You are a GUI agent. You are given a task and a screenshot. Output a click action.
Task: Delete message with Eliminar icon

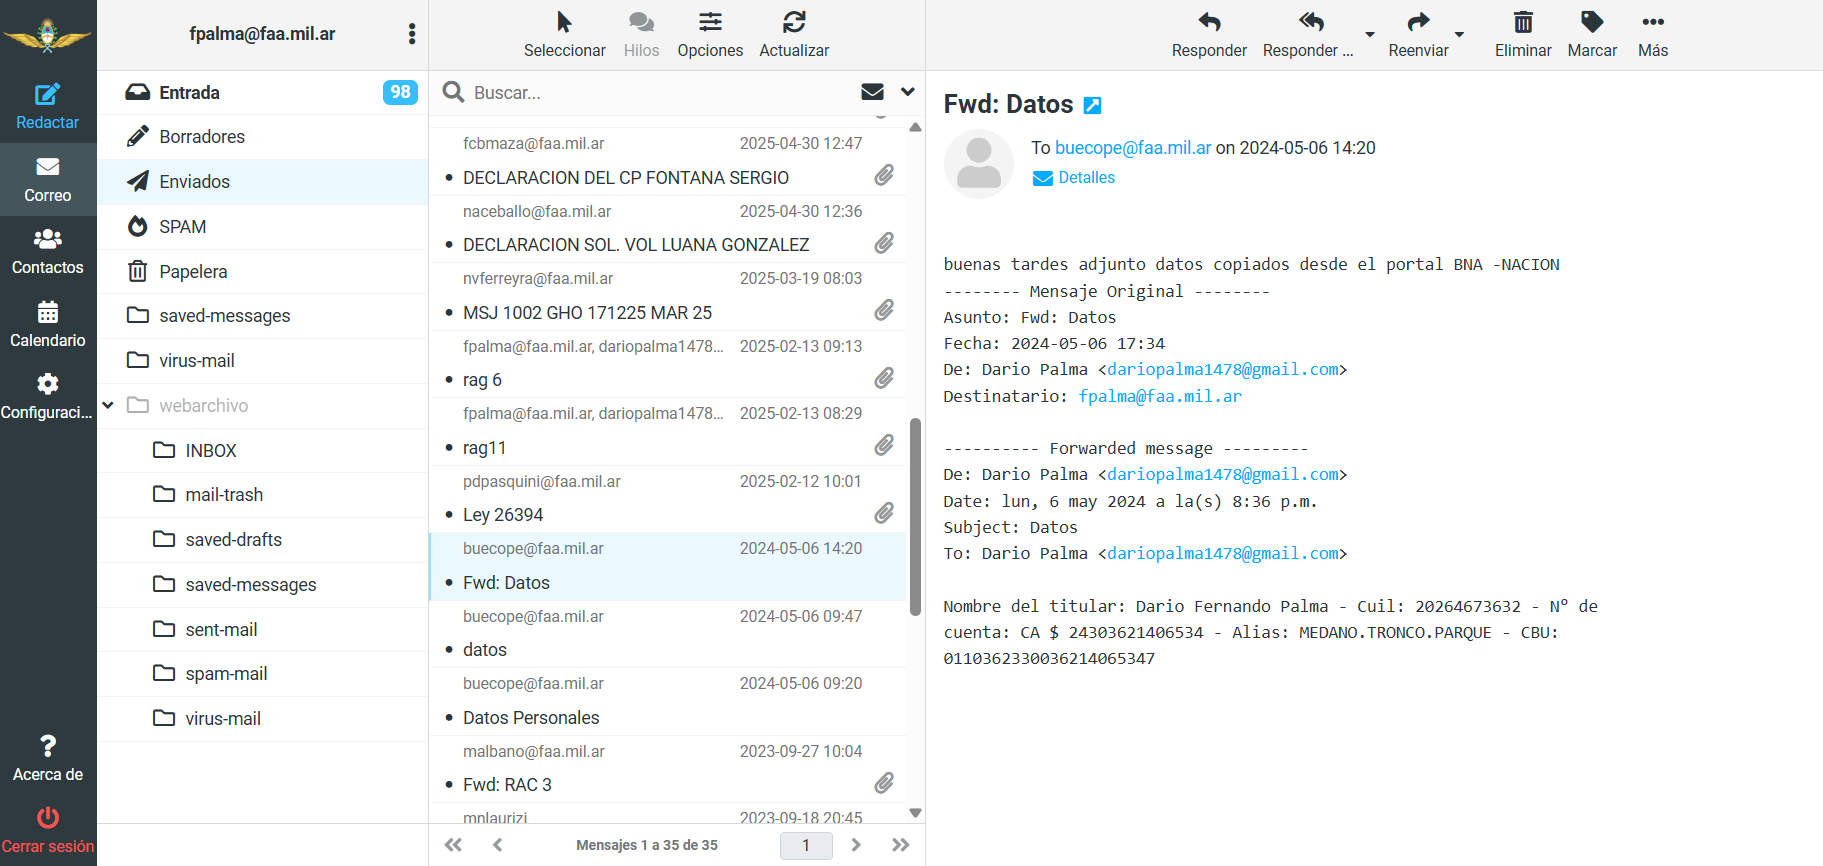(x=1522, y=23)
